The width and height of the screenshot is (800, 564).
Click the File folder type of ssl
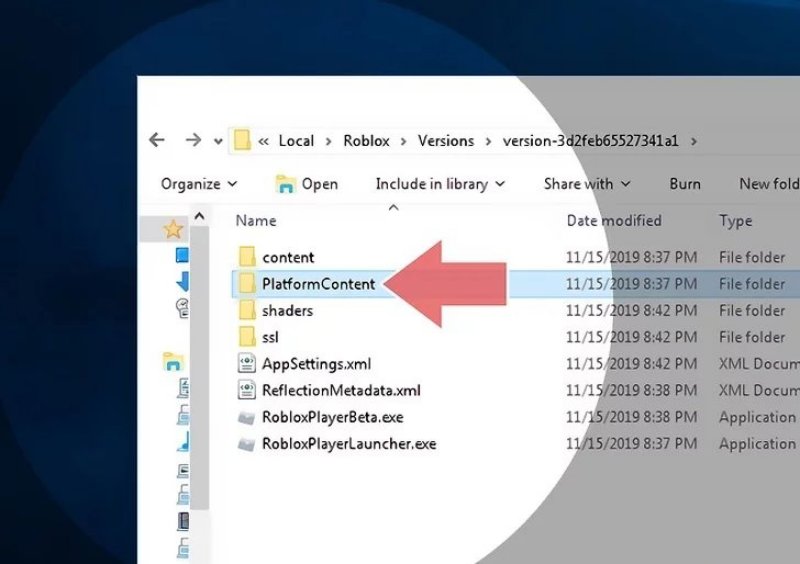tap(752, 337)
